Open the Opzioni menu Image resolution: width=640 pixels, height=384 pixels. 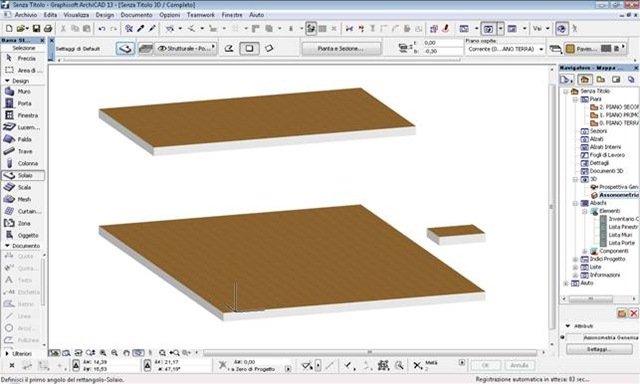coord(169,15)
